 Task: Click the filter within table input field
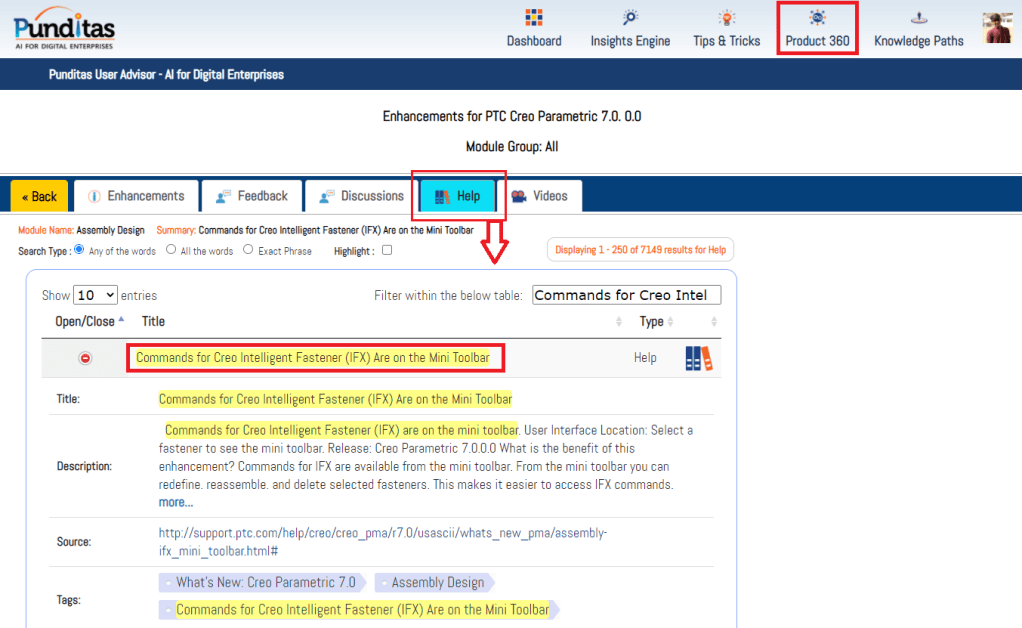(626, 295)
